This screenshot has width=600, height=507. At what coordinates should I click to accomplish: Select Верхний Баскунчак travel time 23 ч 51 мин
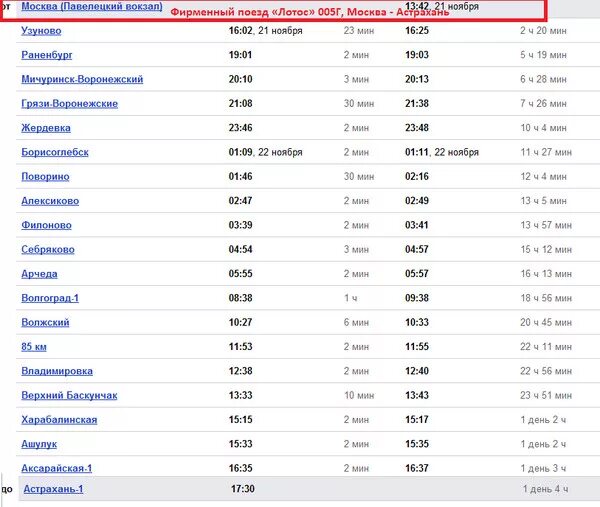click(x=546, y=395)
